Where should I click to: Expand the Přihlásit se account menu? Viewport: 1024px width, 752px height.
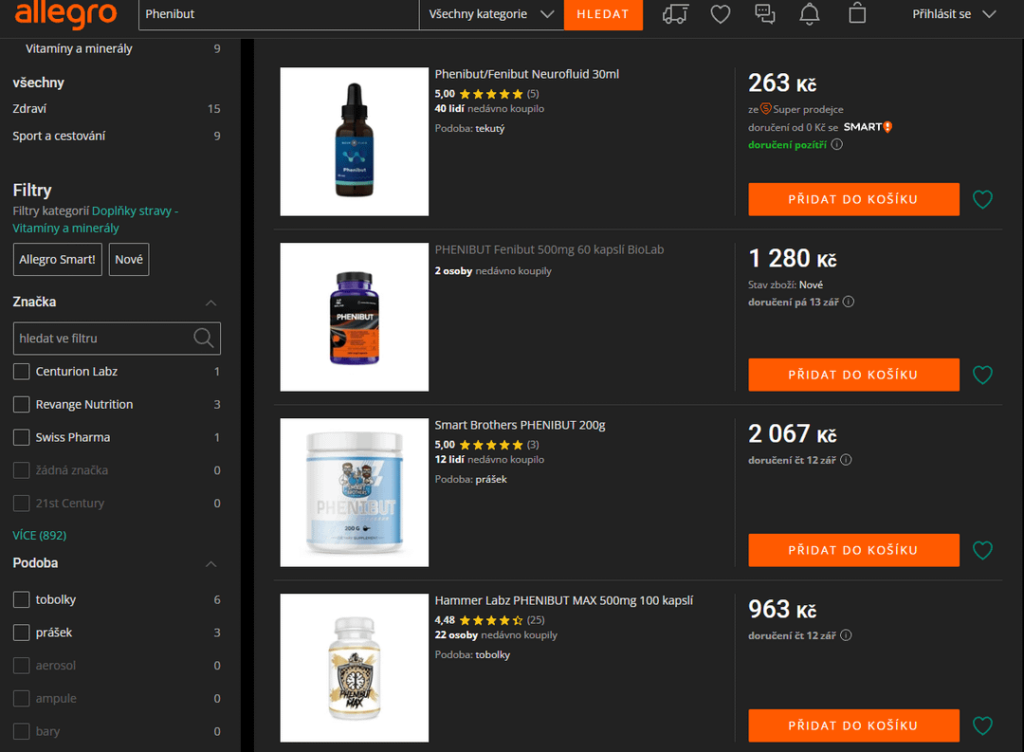953,14
